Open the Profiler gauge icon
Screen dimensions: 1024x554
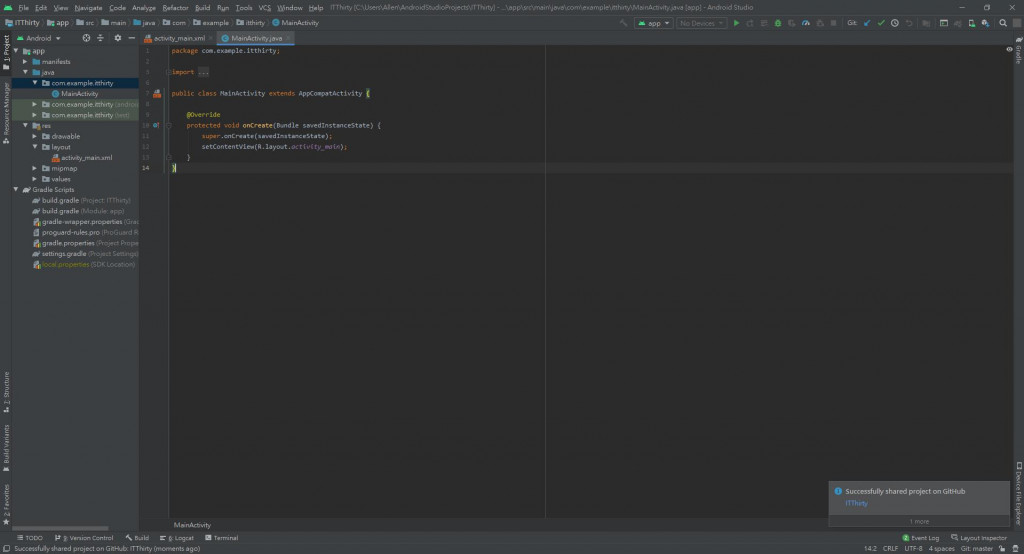806,23
